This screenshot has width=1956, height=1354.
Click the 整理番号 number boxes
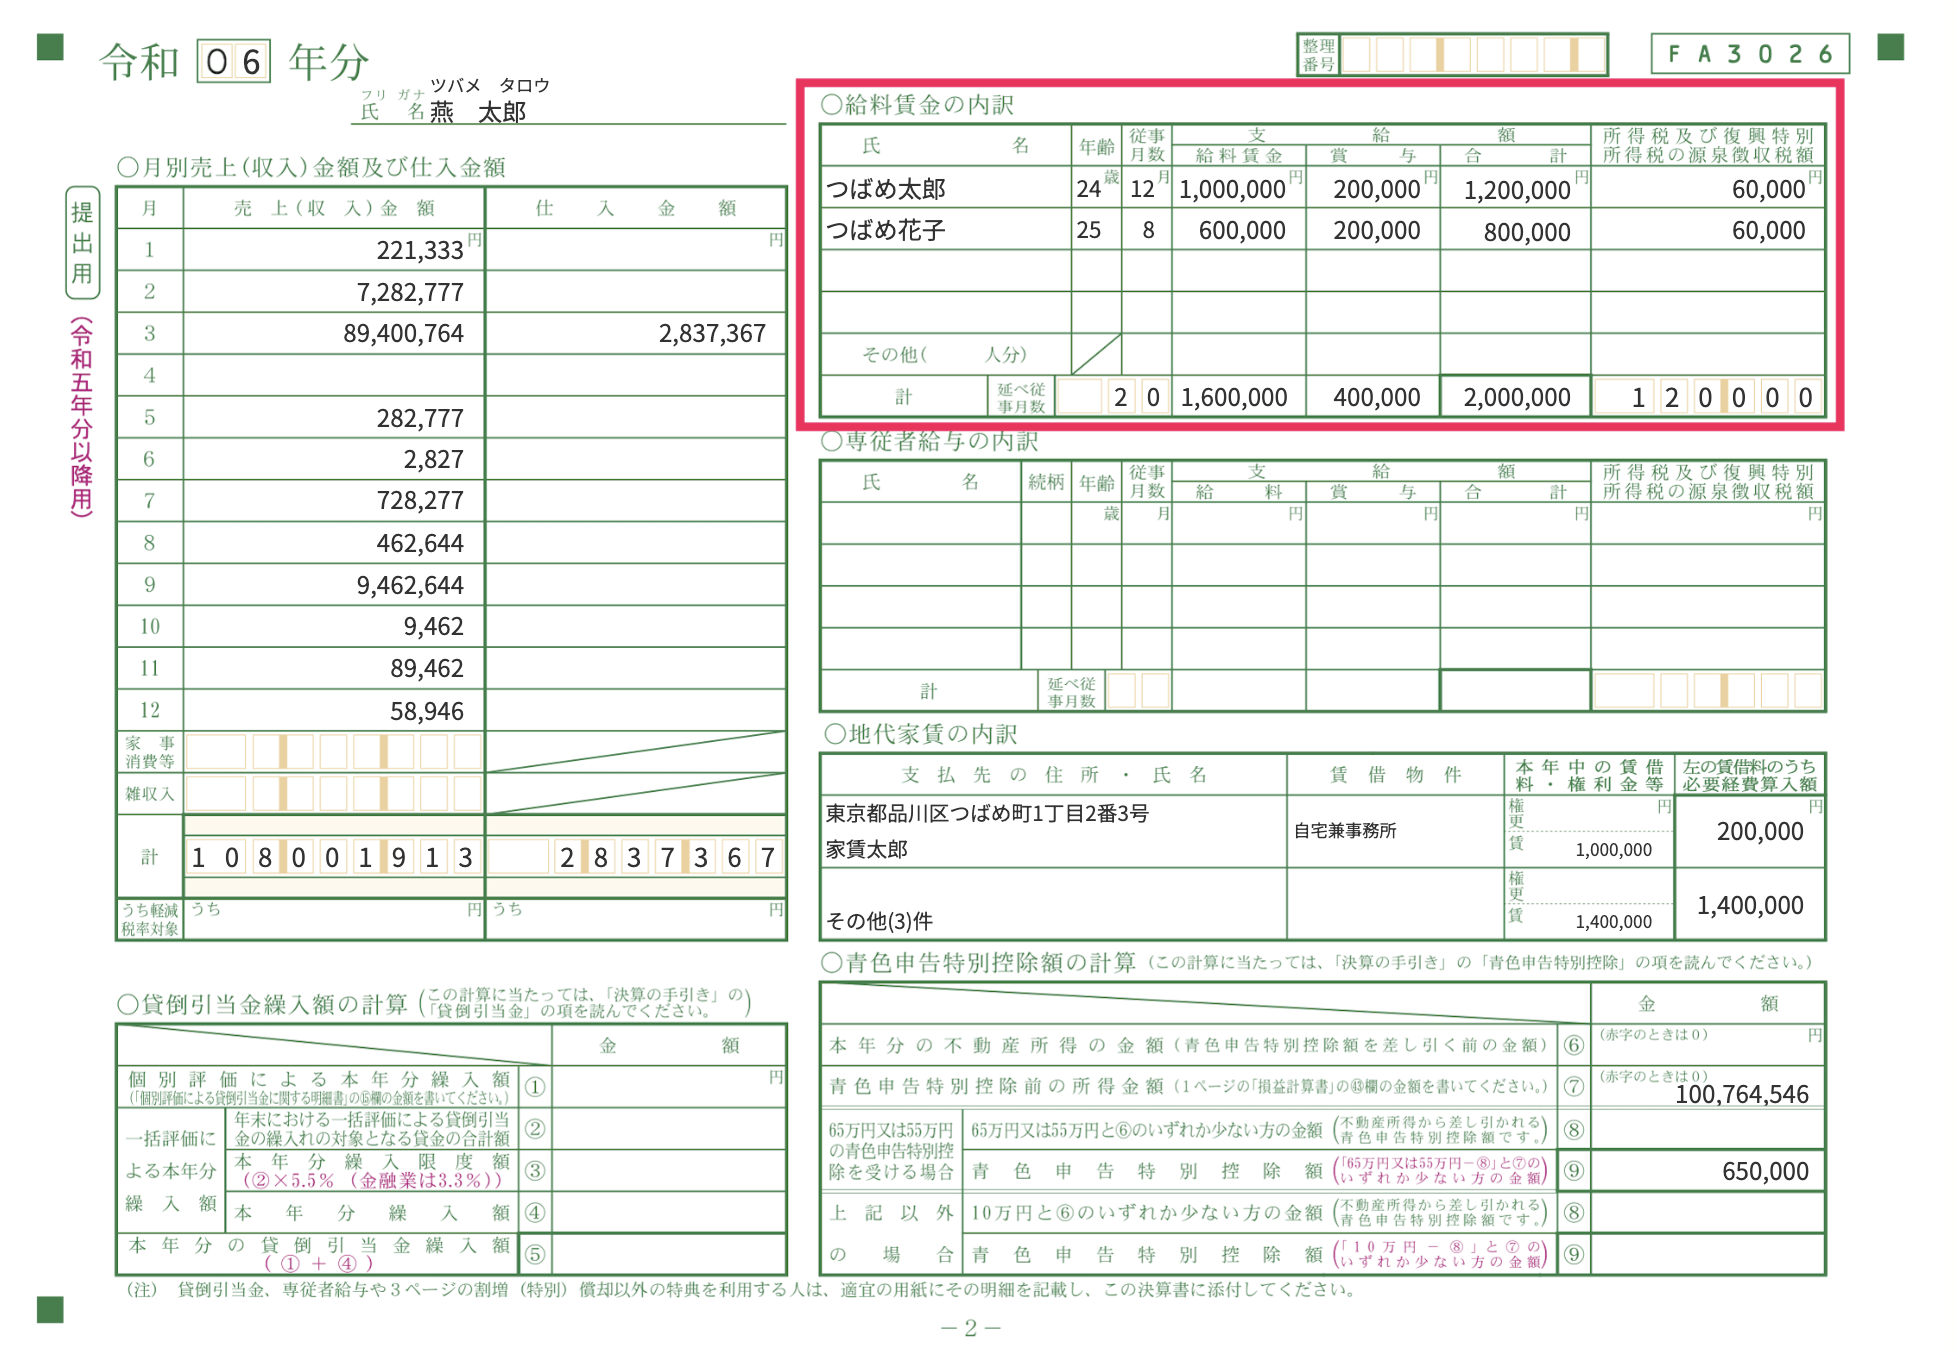pos(1472,55)
